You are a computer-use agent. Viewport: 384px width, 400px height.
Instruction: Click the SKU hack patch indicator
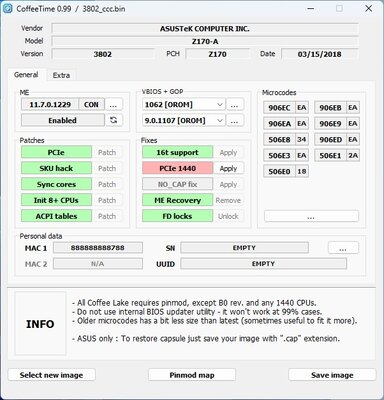[56, 168]
